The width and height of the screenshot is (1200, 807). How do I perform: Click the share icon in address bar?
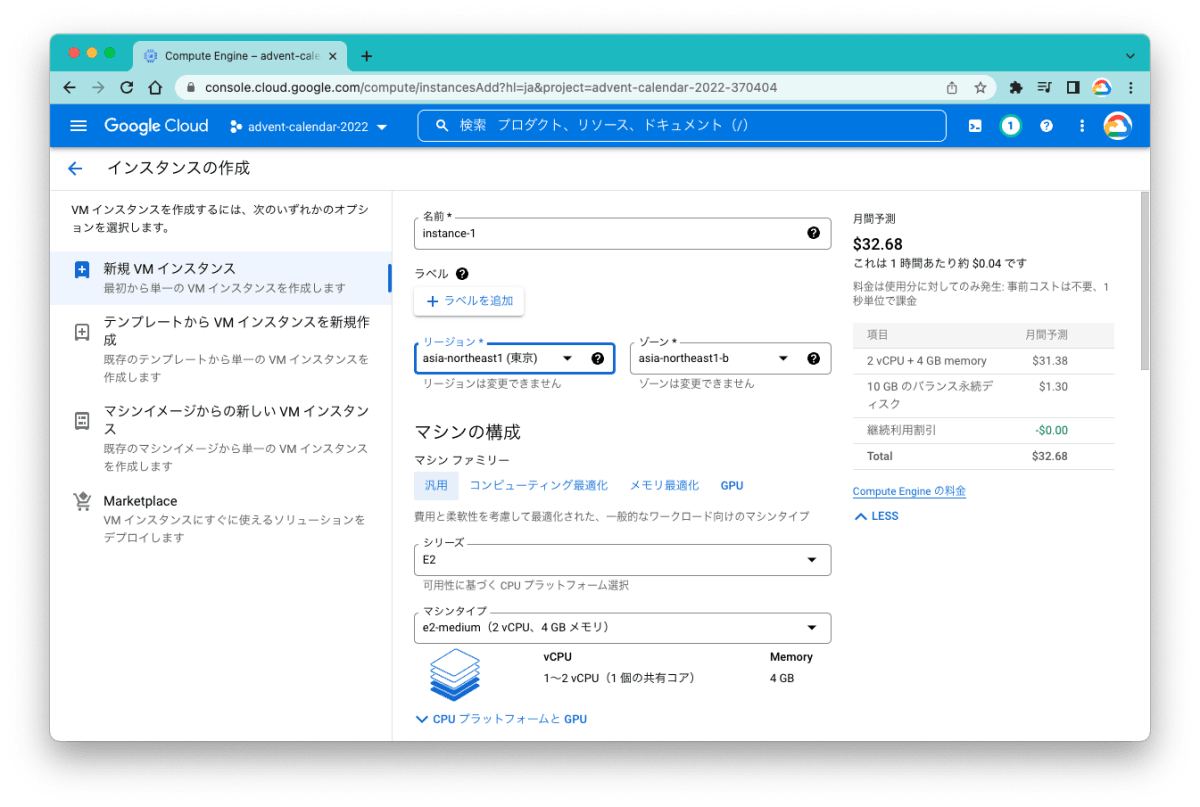tap(952, 87)
